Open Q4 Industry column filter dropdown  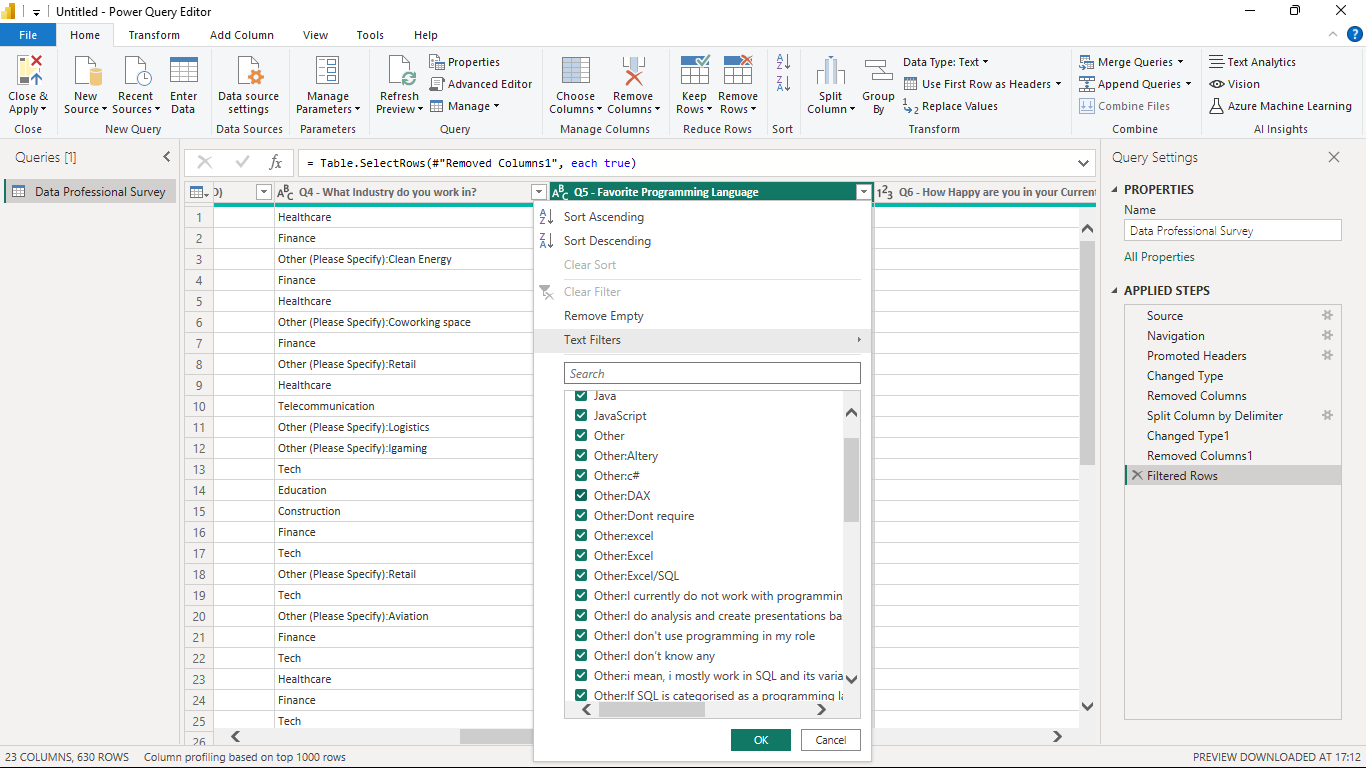539,192
